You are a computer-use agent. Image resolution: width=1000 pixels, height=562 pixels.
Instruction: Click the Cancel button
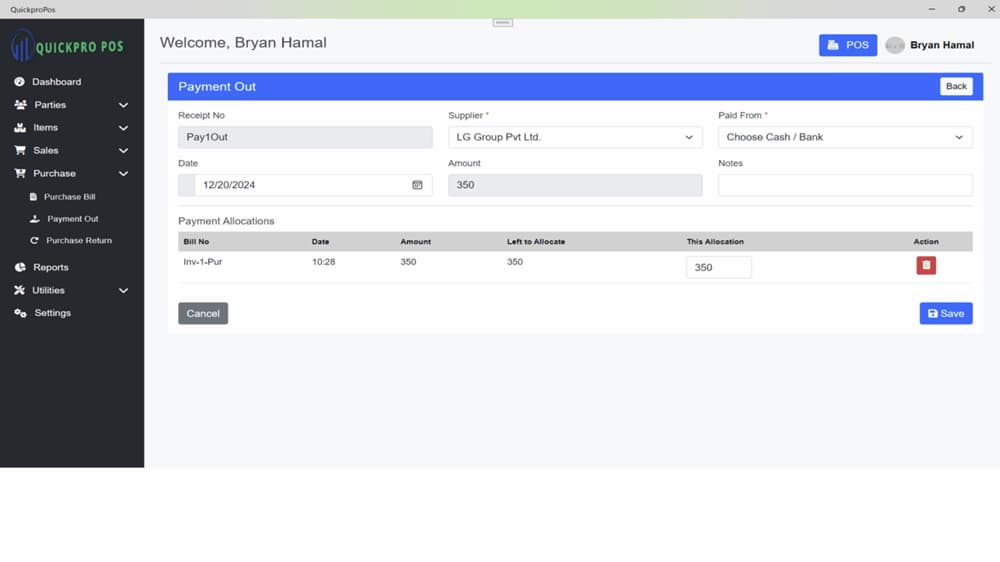click(x=203, y=313)
